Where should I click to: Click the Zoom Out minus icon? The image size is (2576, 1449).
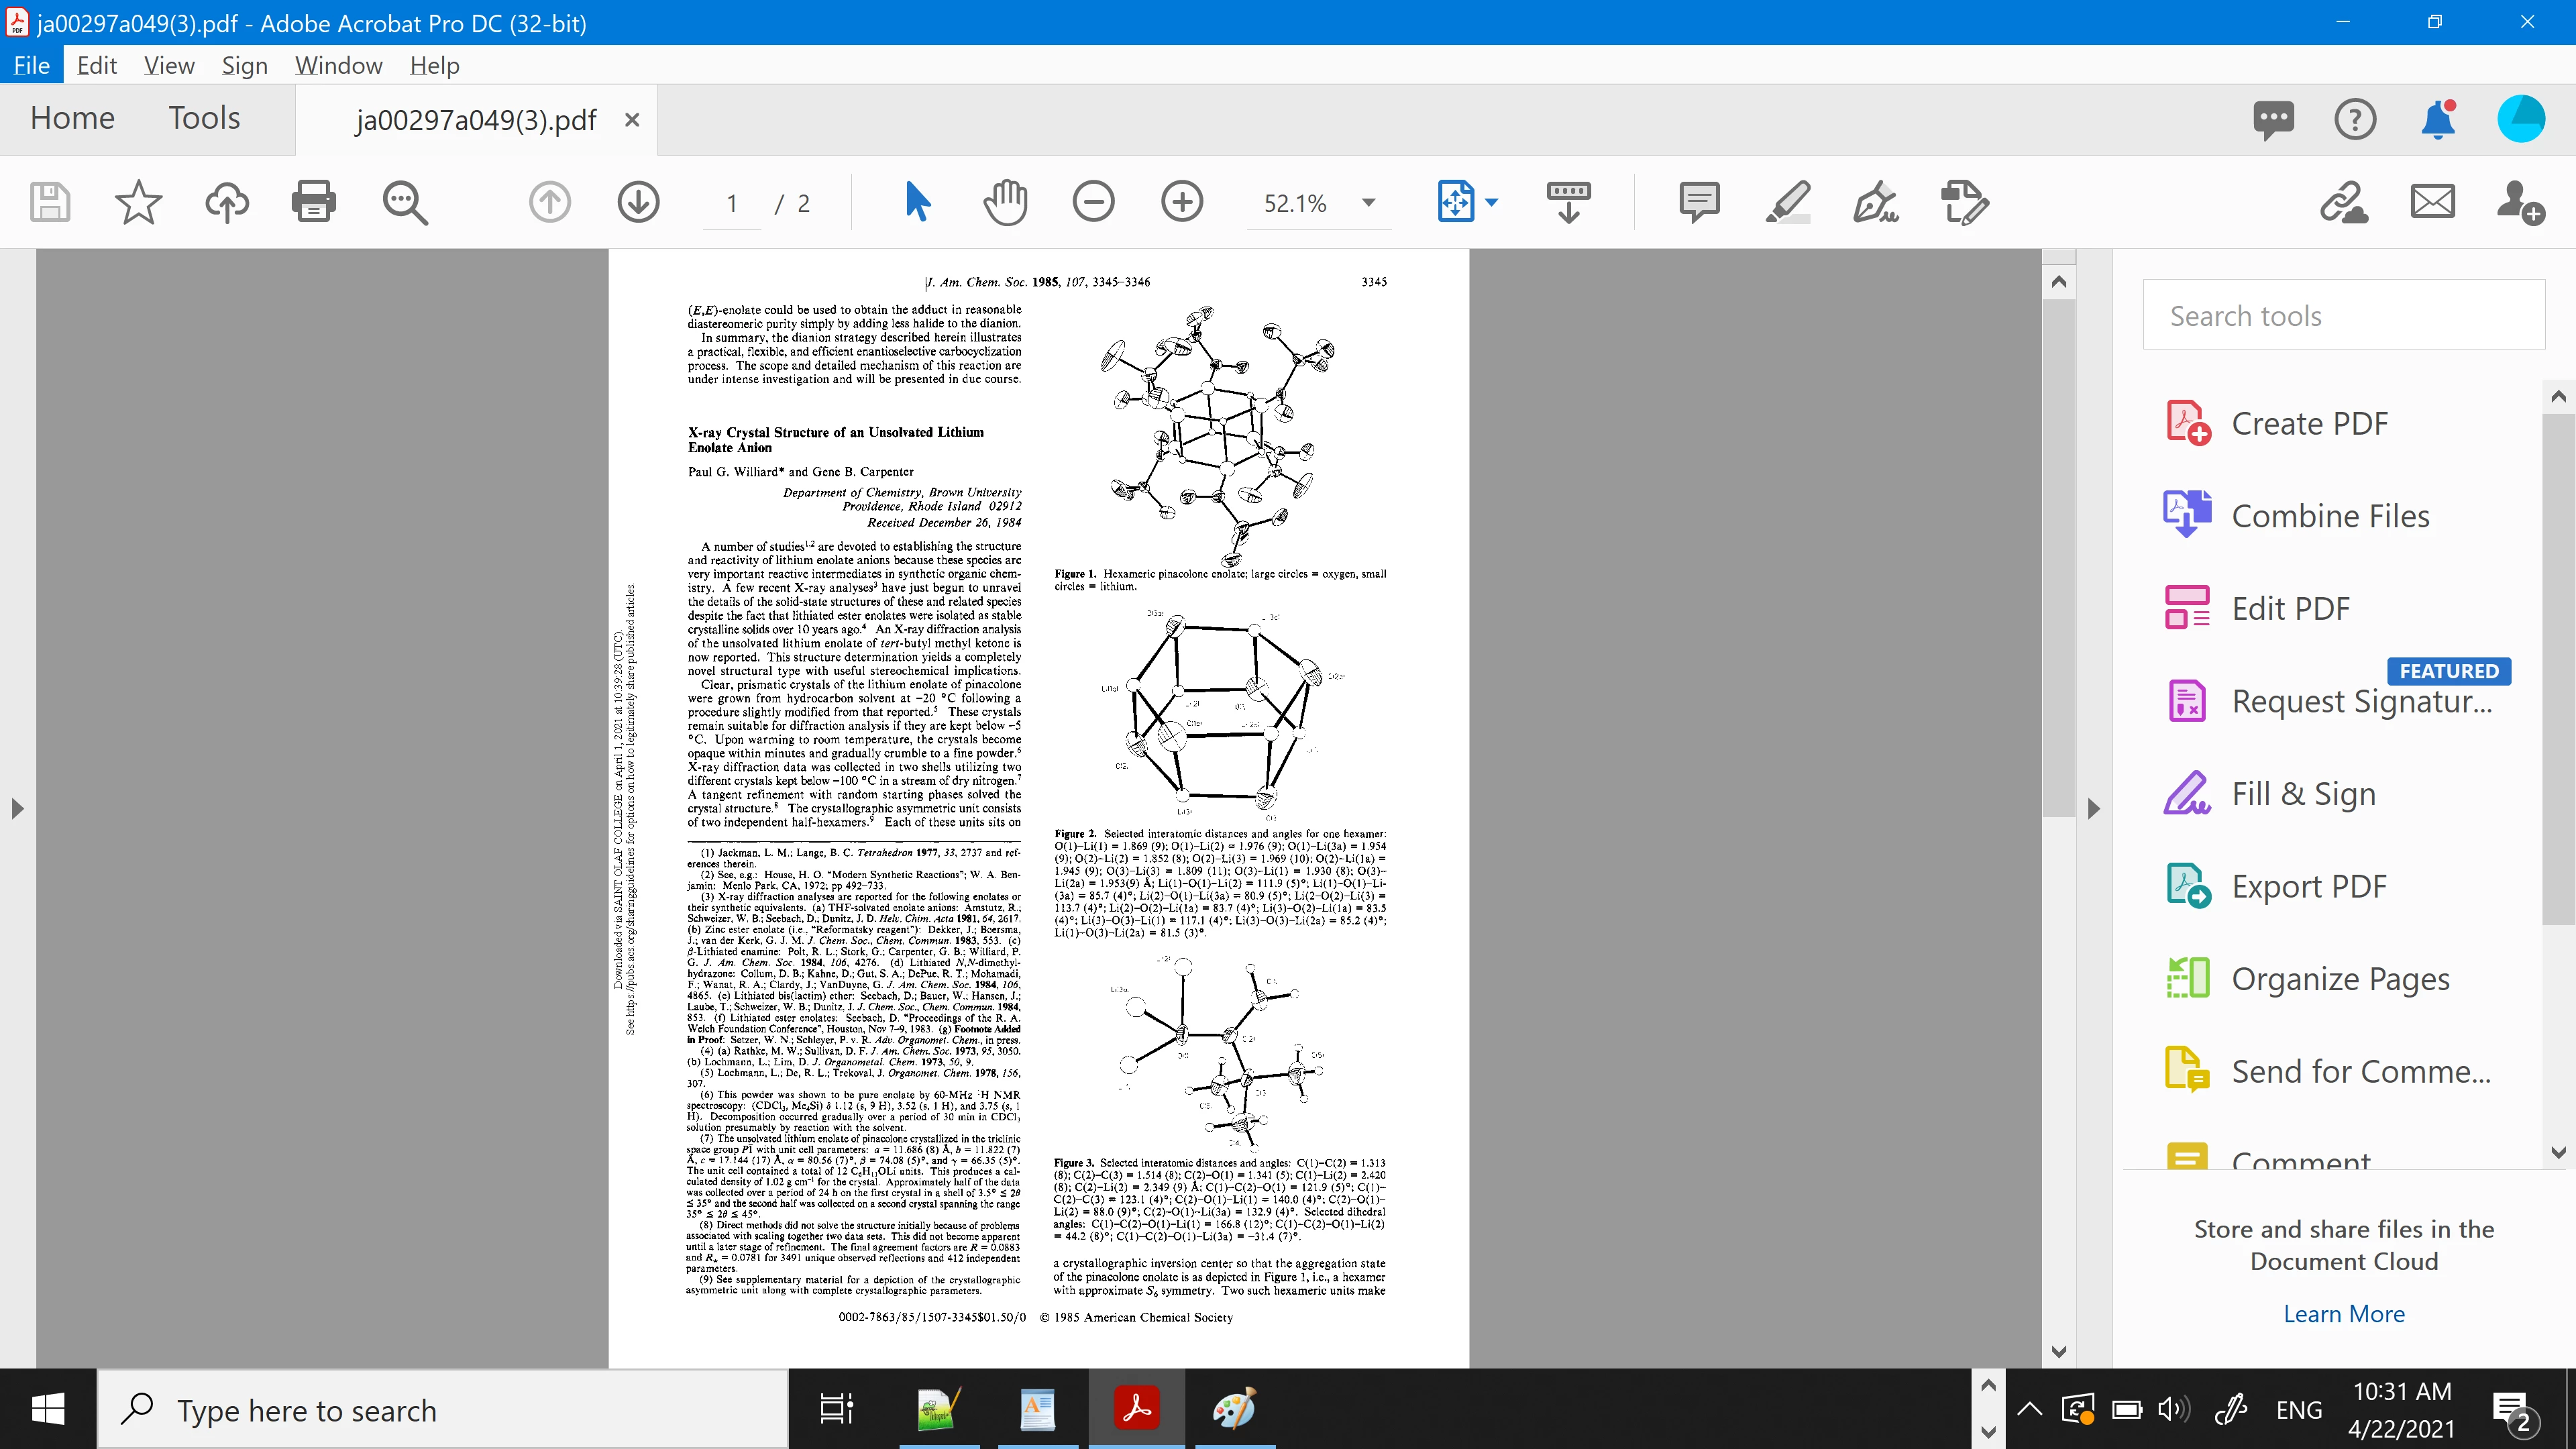[1093, 202]
